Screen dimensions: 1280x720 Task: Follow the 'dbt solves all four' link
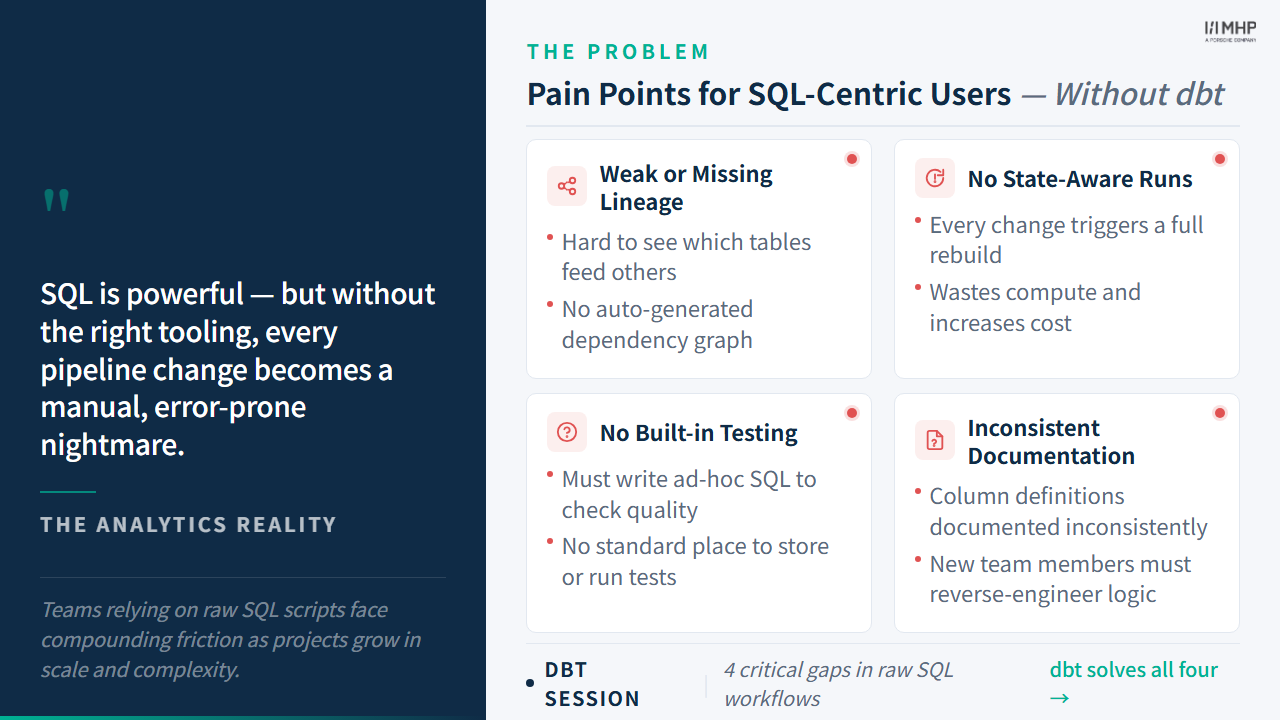coord(1134,683)
